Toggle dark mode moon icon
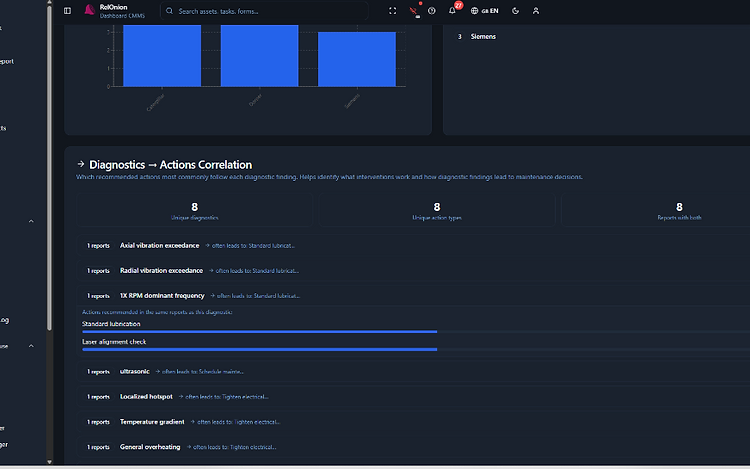 coord(516,11)
